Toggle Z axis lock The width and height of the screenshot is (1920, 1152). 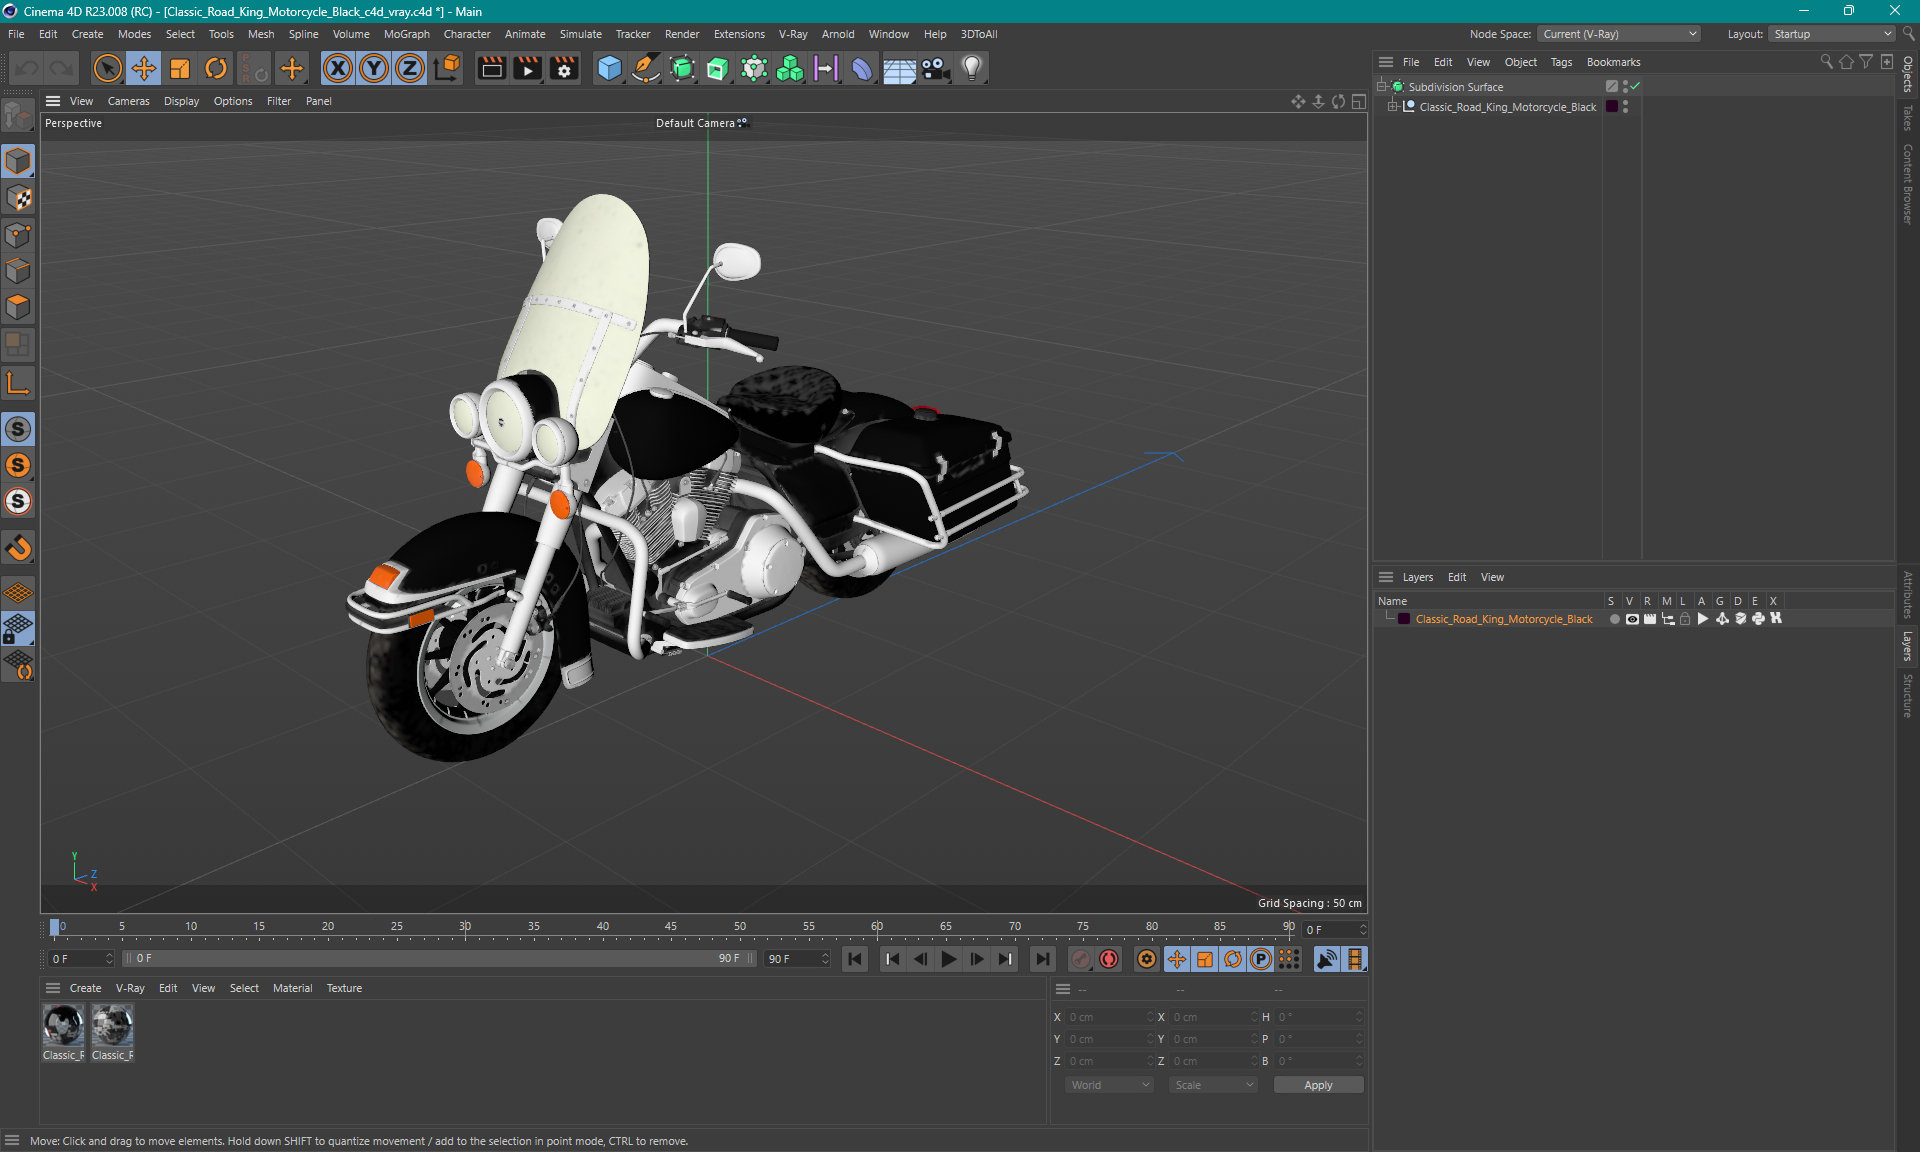point(410,68)
